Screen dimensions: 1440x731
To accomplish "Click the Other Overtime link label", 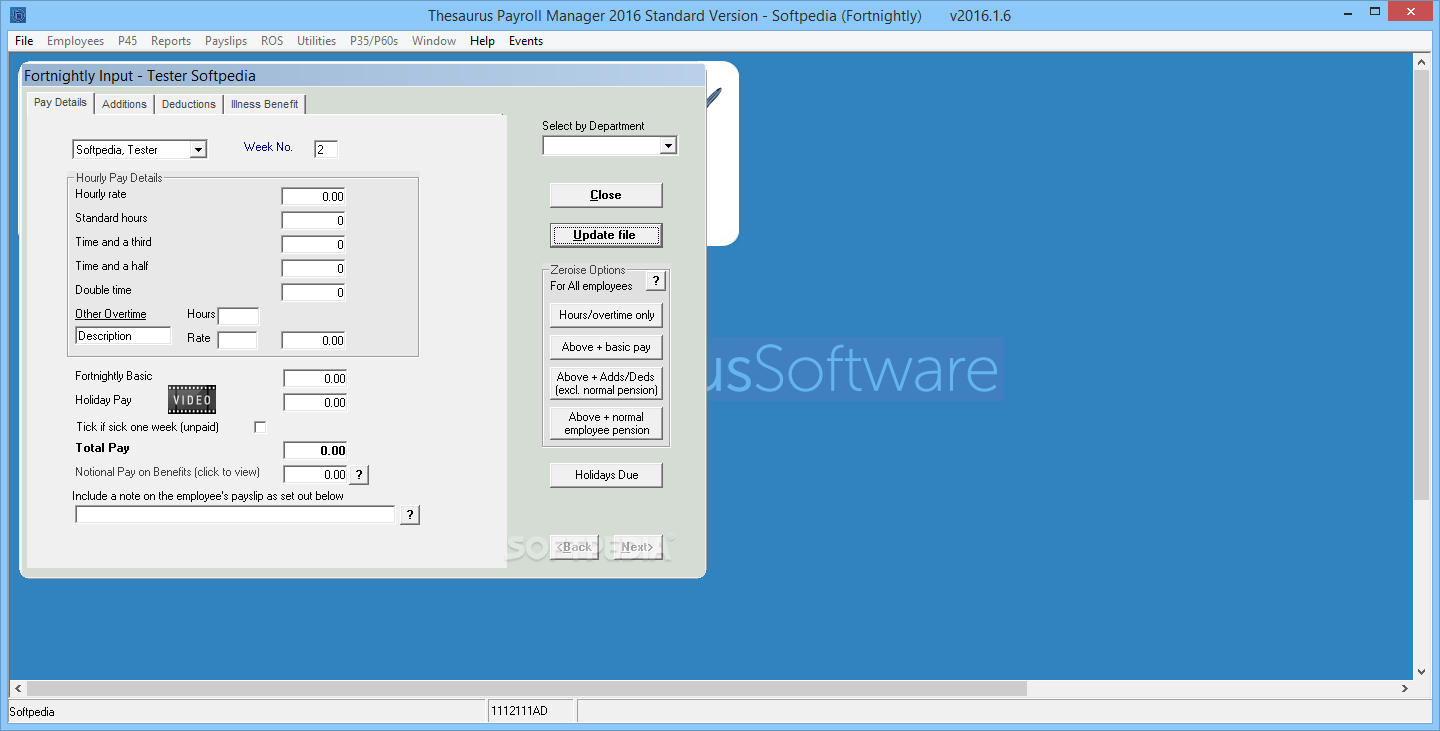I will pyautogui.click(x=111, y=314).
